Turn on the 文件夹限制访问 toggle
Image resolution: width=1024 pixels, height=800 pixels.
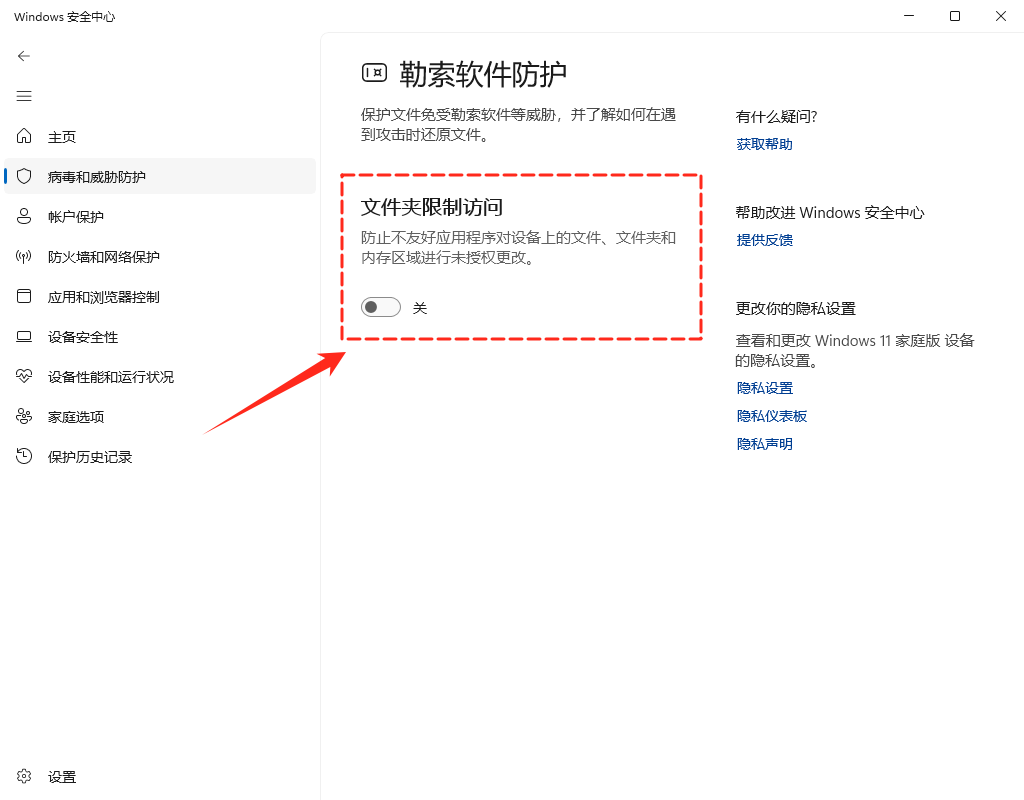point(381,307)
